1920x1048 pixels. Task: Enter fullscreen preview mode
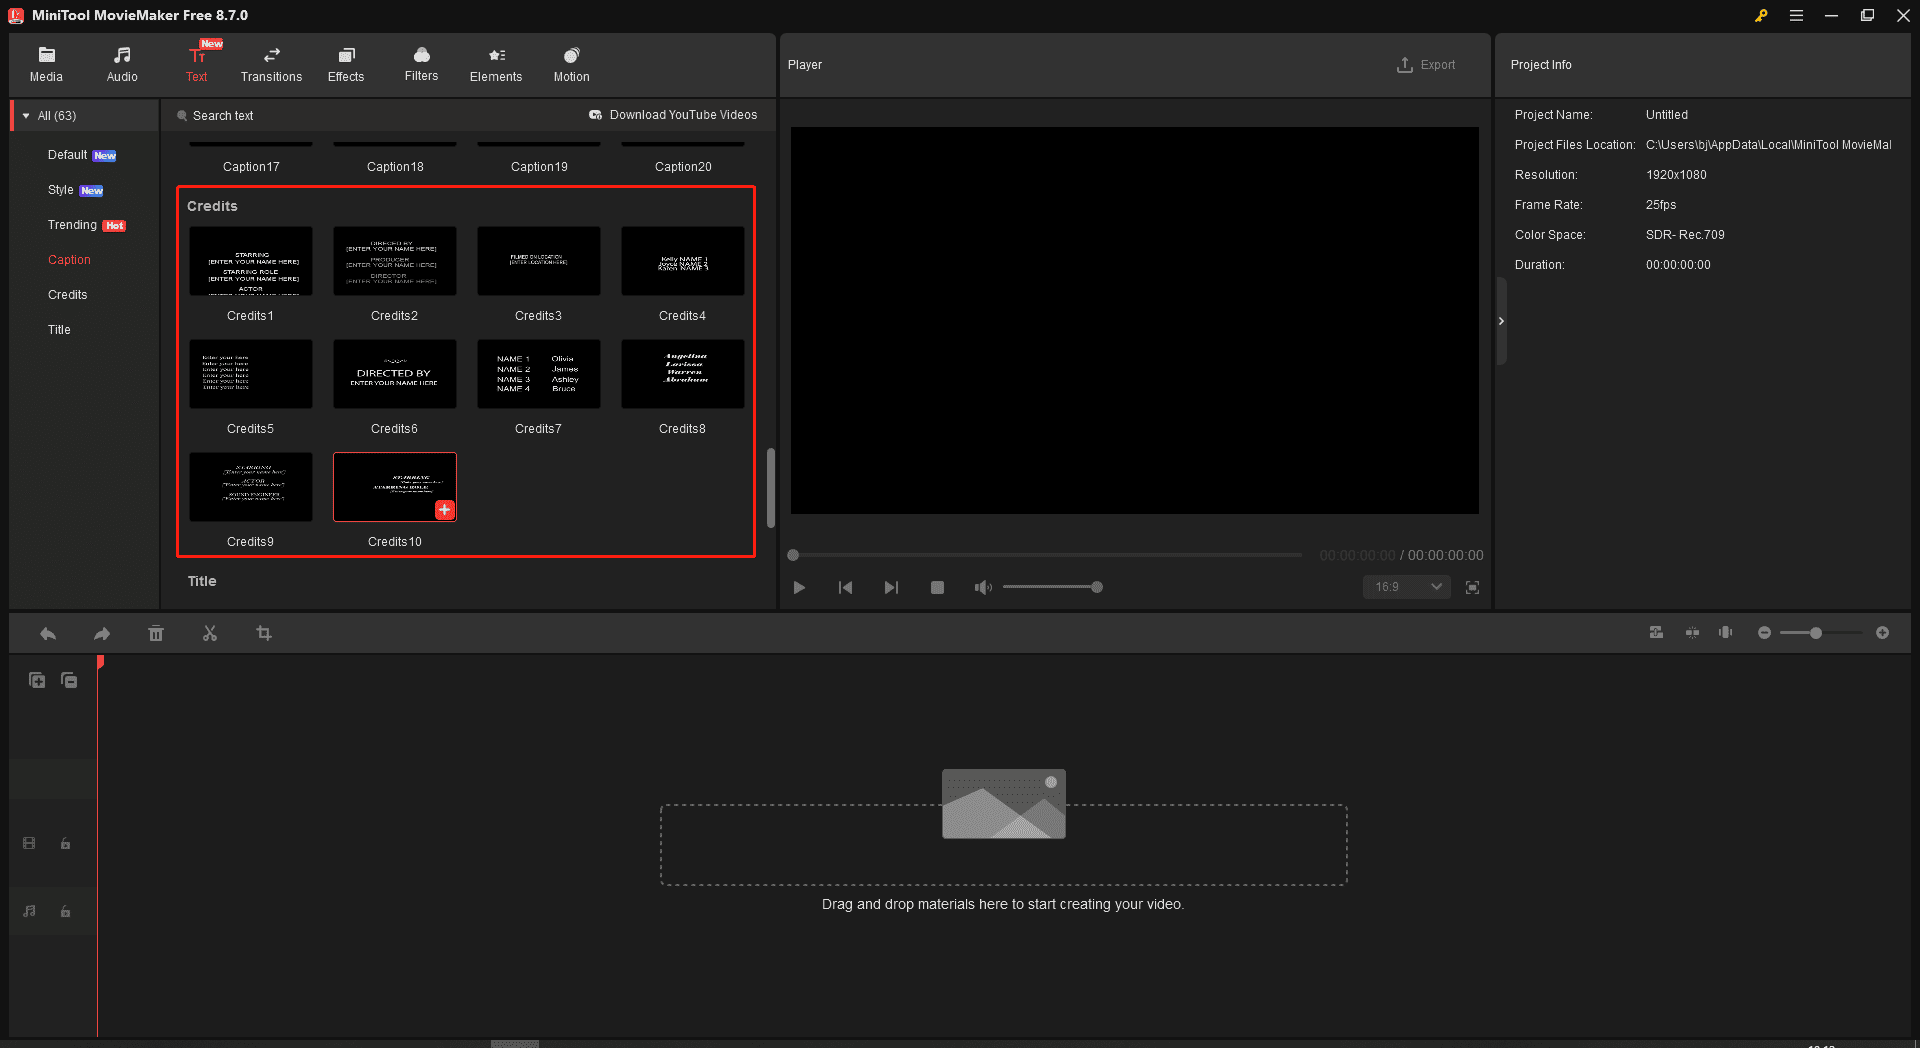pos(1472,588)
